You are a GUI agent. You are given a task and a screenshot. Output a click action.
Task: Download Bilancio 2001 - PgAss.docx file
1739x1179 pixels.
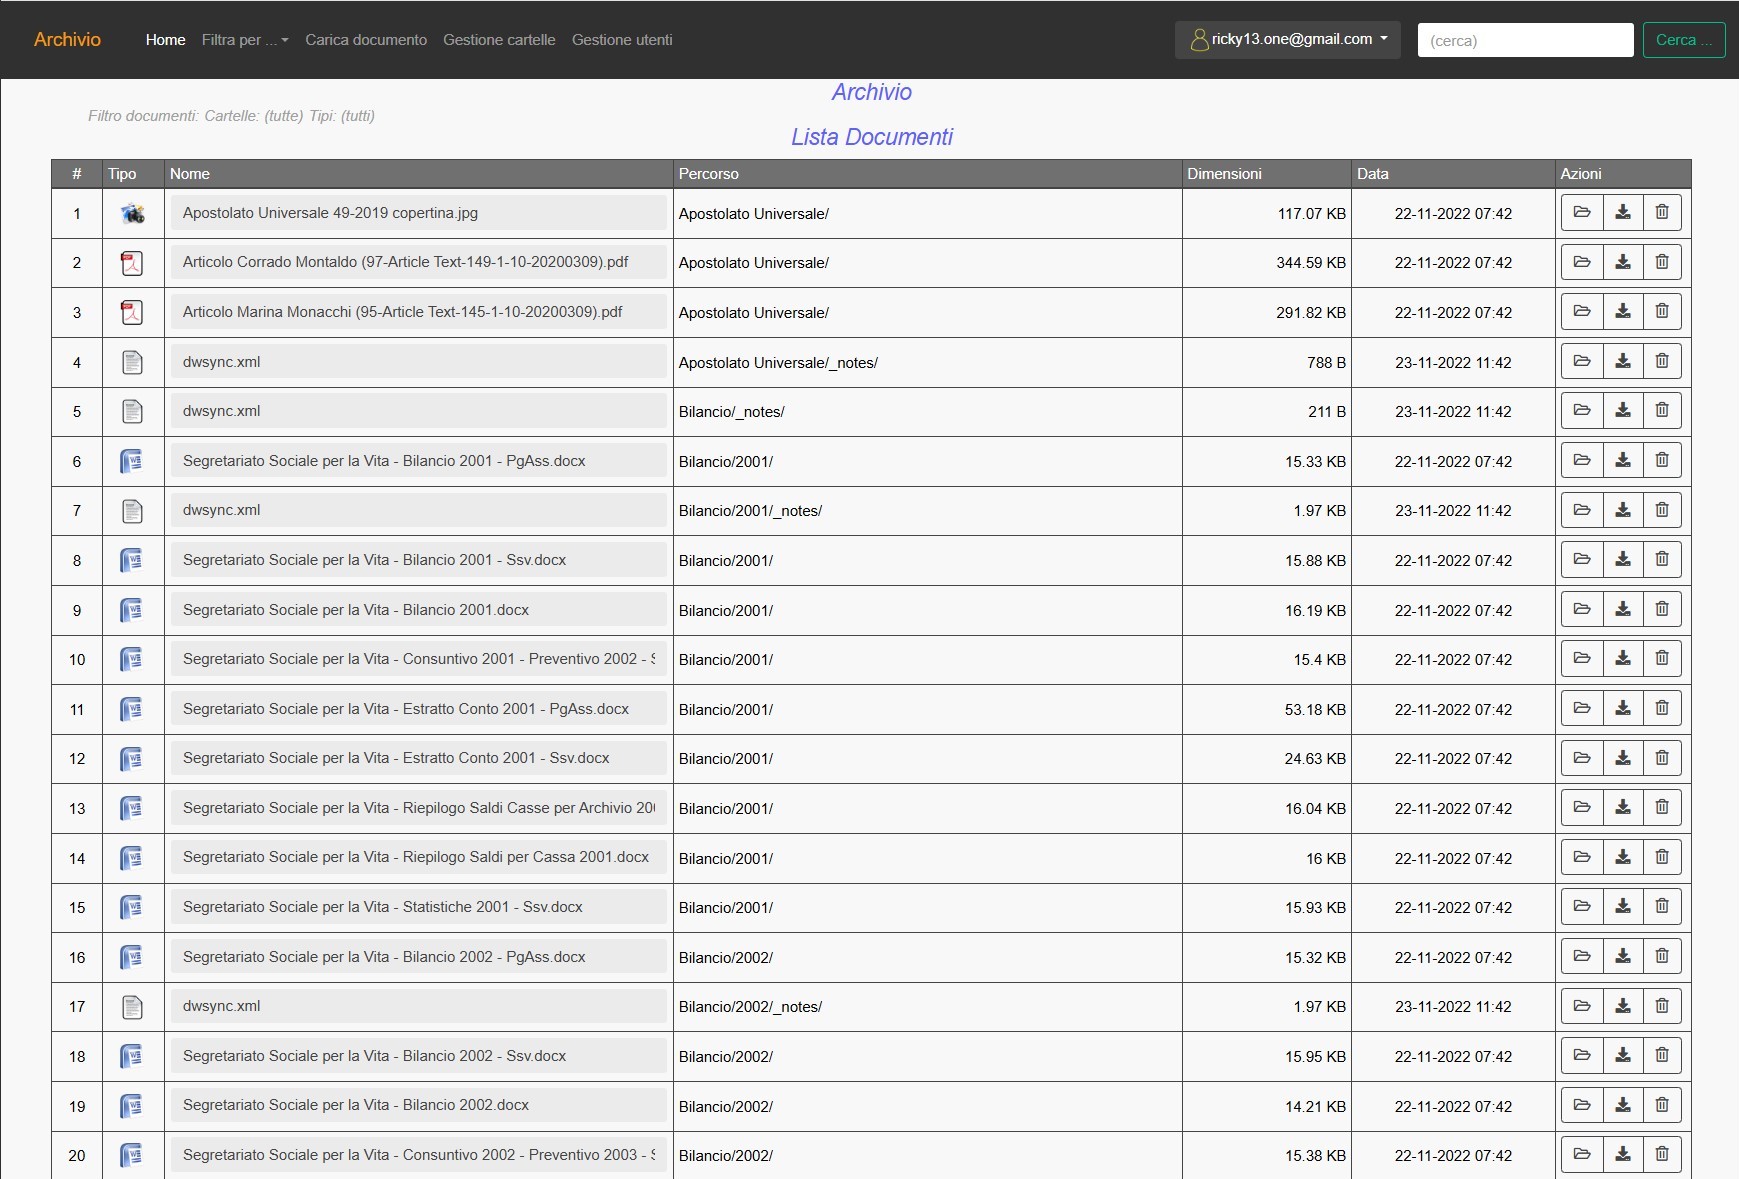[1622, 461]
